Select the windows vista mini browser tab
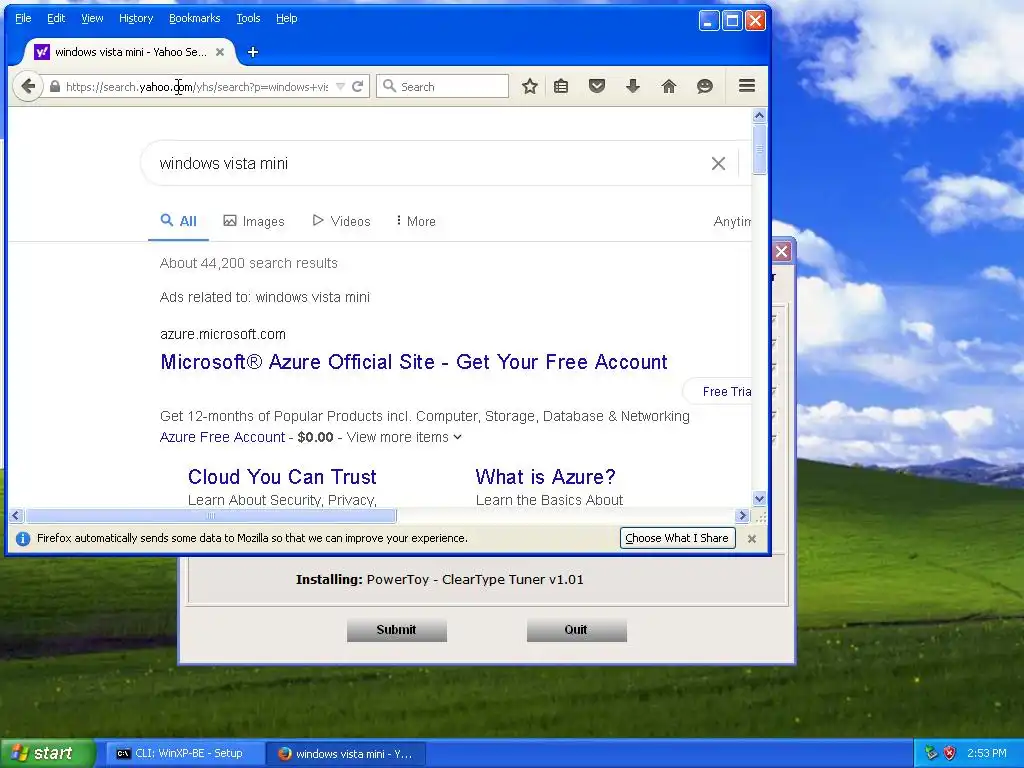Image resolution: width=1024 pixels, height=768 pixels. click(129, 52)
